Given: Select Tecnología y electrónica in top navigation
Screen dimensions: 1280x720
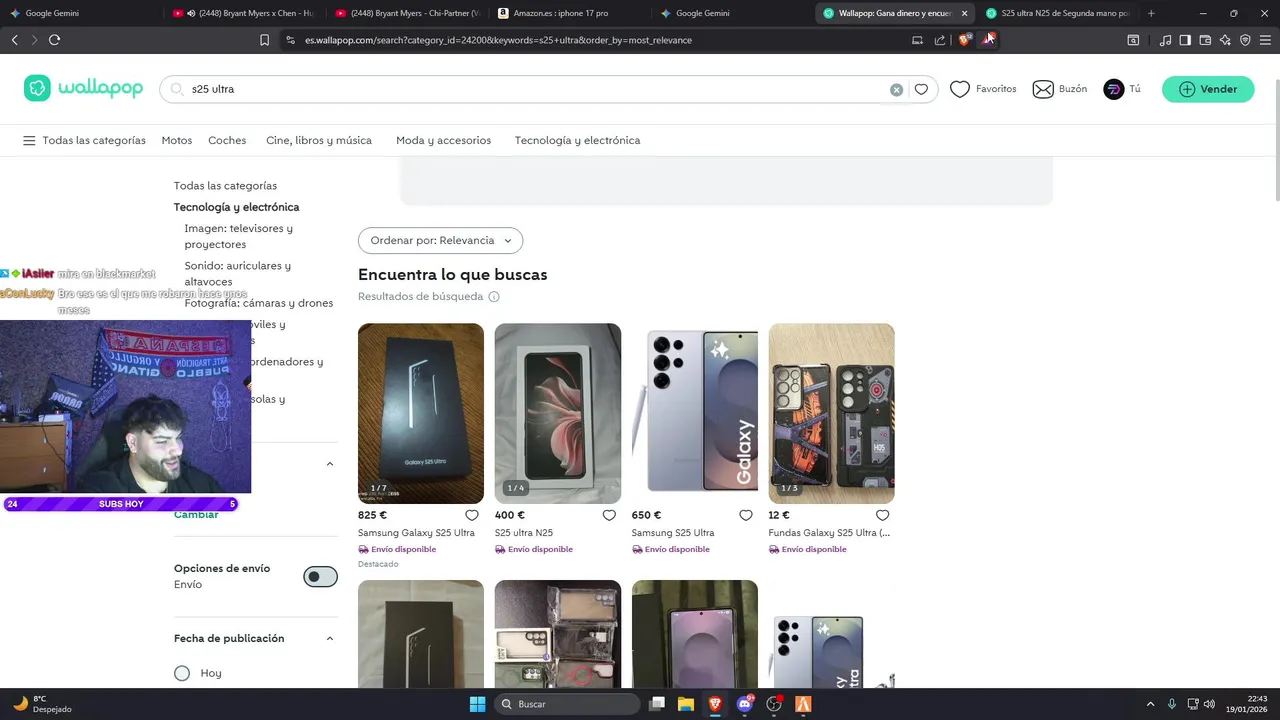Looking at the screenshot, I should click(577, 140).
